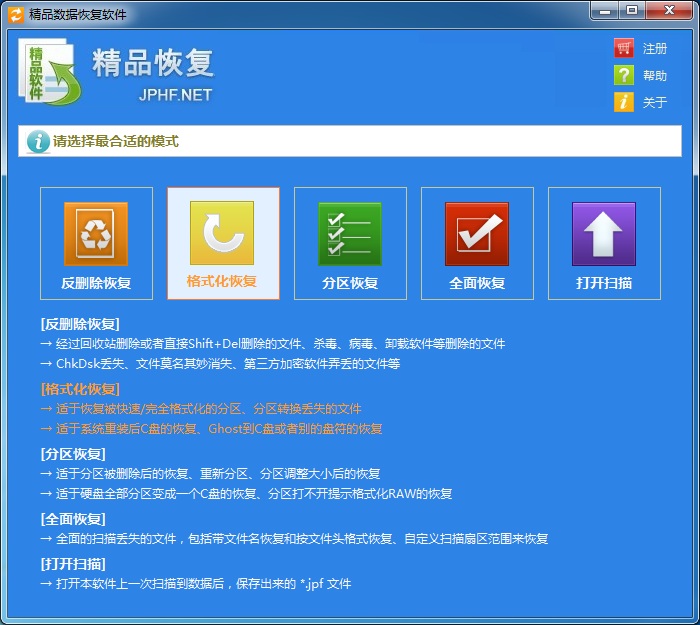Choose 全面恢复 mode label
700x625 pixels.
(477, 283)
